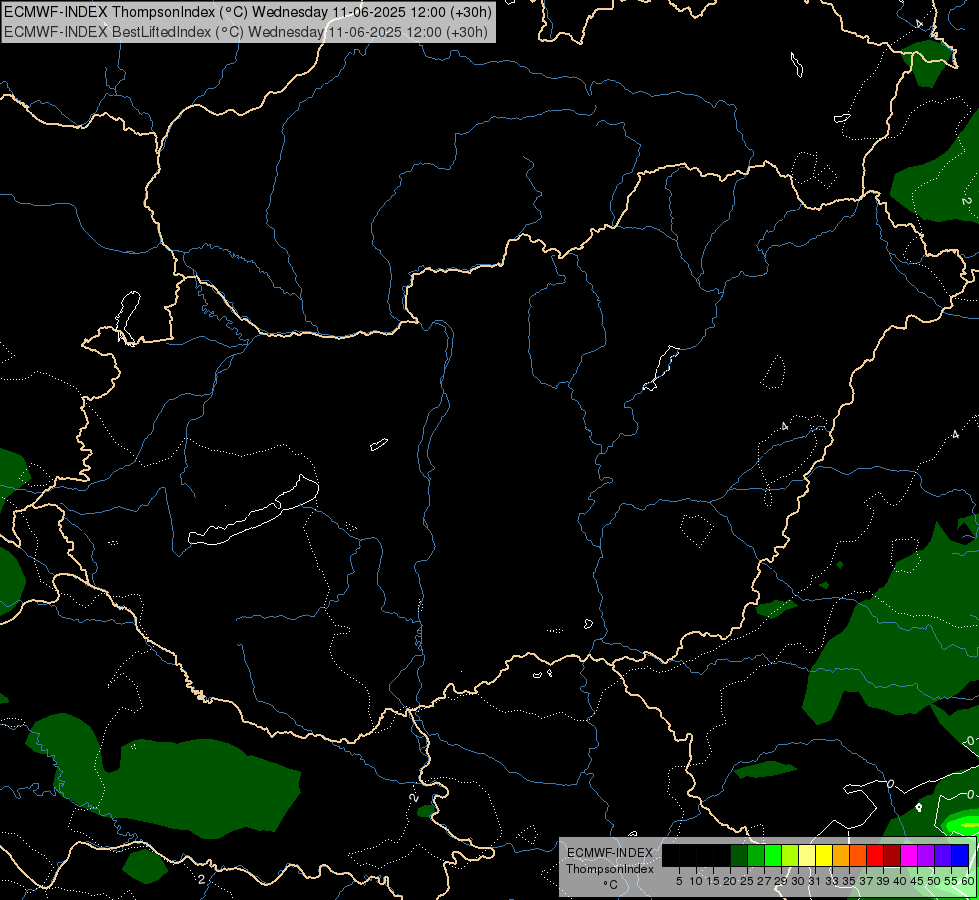Image resolution: width=979 pixels, height=900 pixels.
Task: Pick the purple 45–50 legend swatch
Action: (926, 855)
